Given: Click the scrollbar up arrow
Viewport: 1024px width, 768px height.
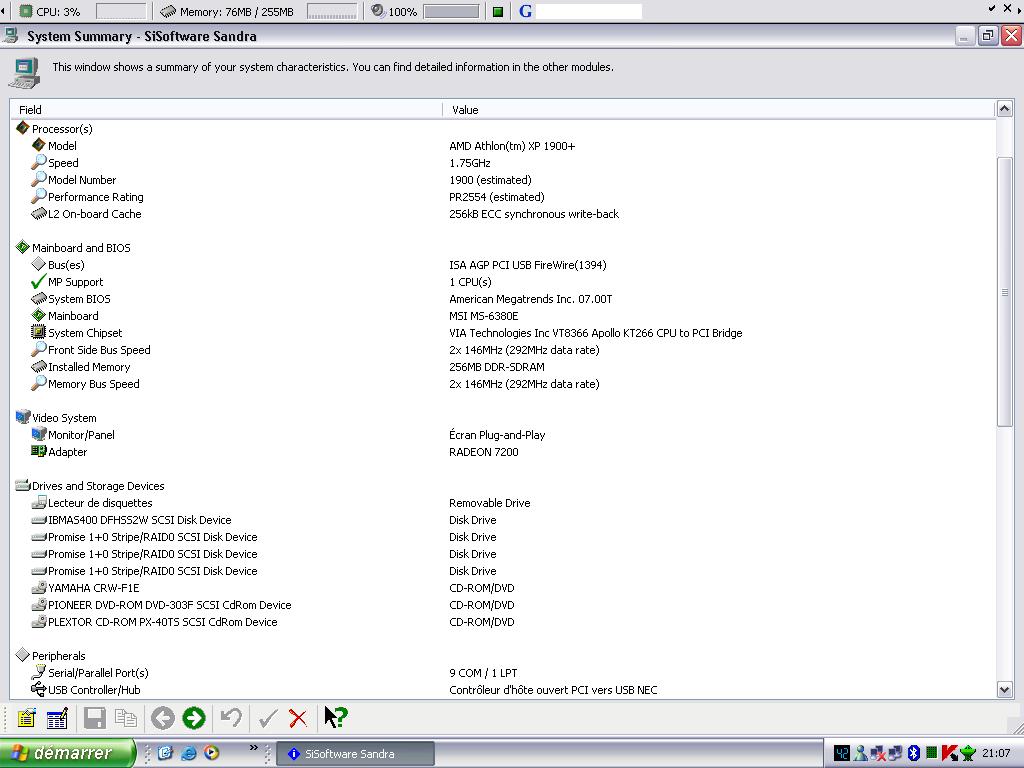Looking at the screenshot, I should pyautogui.click(x=1004, y=108).
